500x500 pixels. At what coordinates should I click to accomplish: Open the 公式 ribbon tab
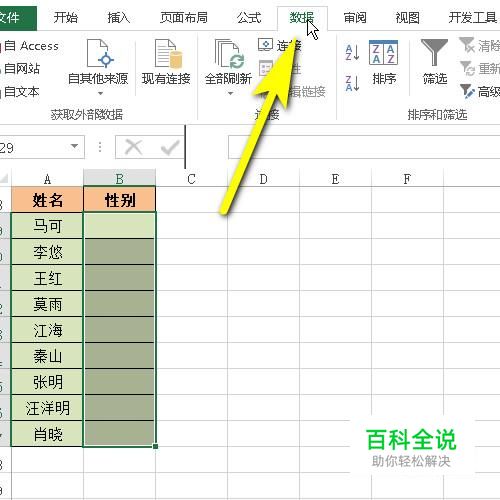click(x=249, y=17)
